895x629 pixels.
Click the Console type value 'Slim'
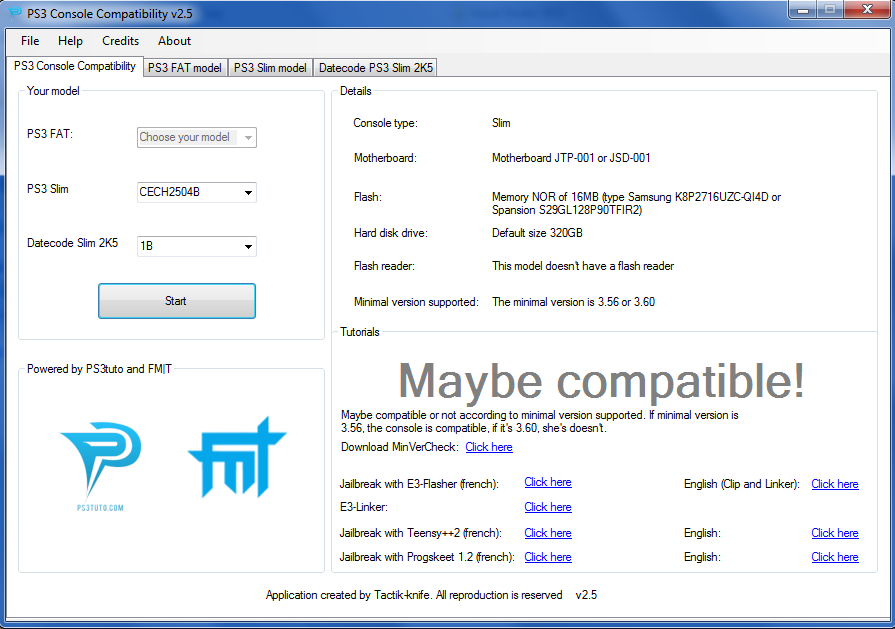pyautogui.click(x=501, y=123)
